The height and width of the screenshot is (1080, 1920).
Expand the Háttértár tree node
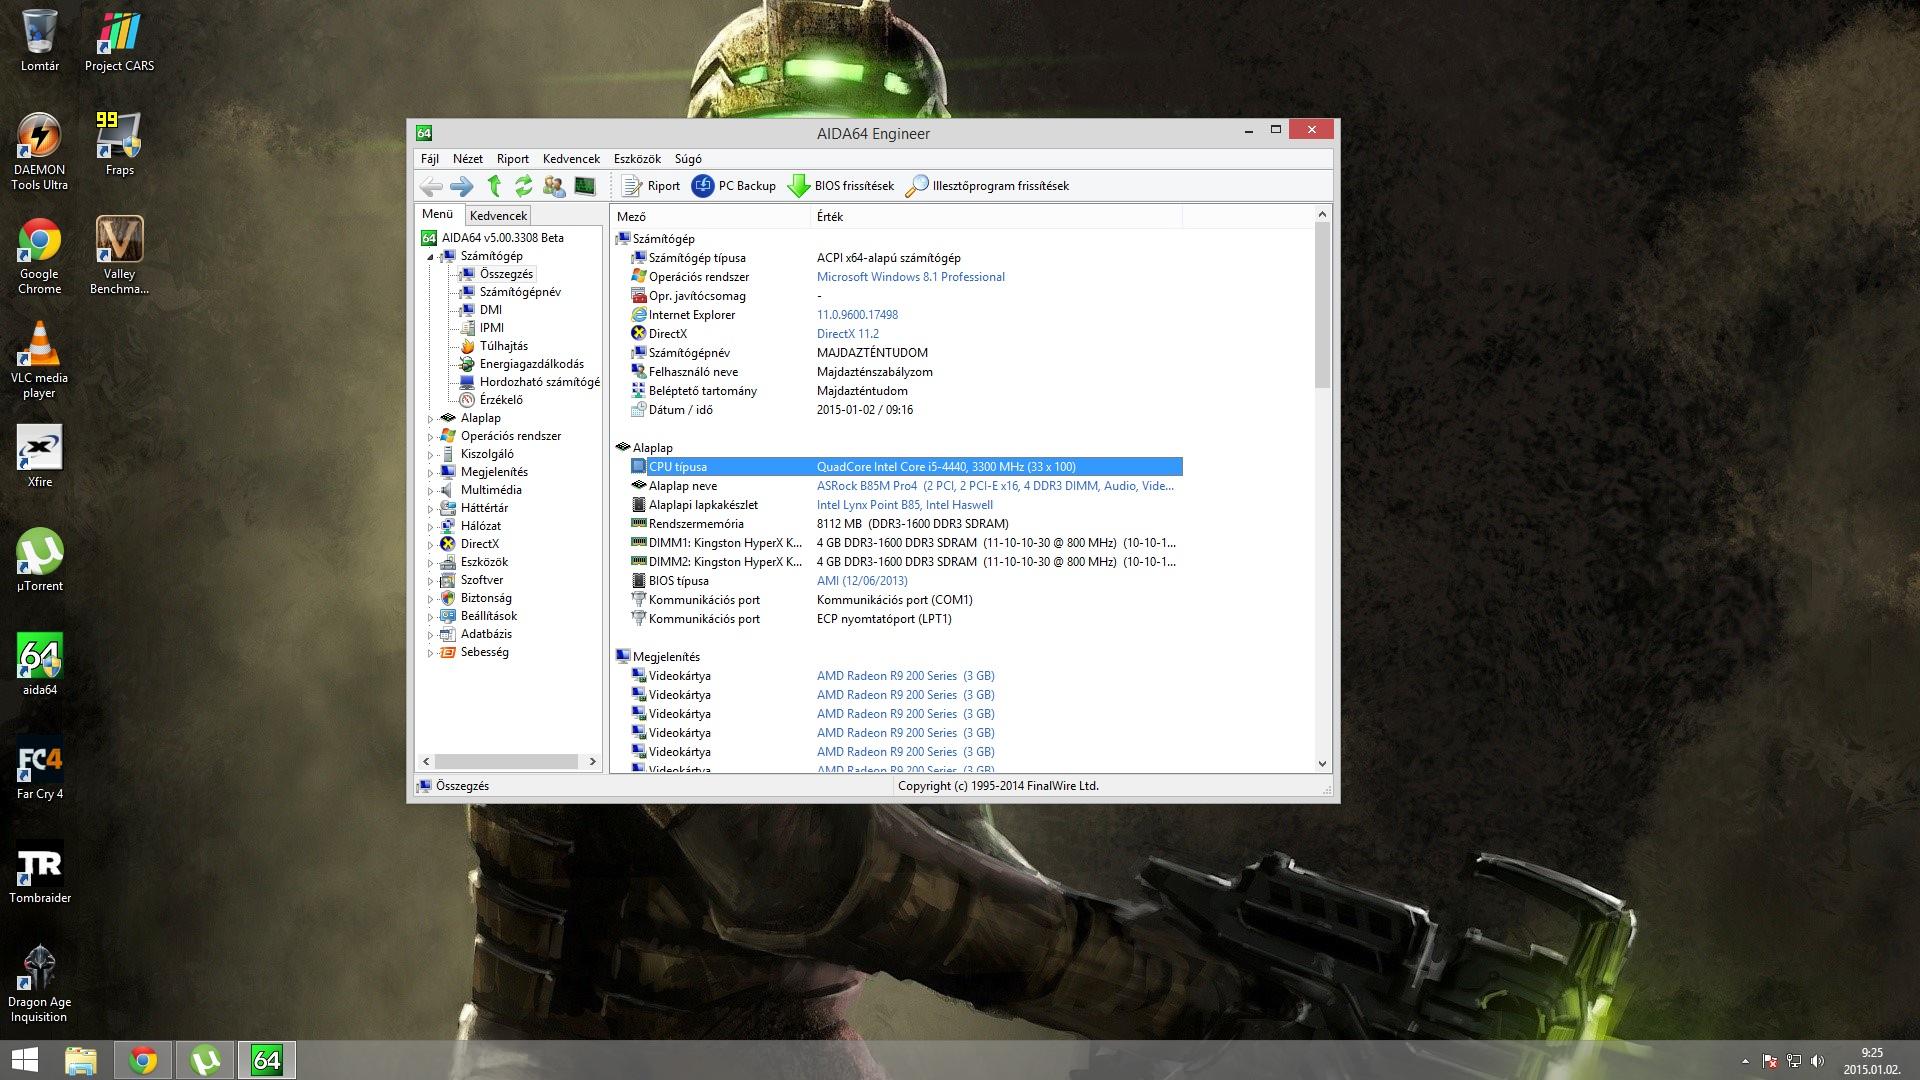coord(431,509)
